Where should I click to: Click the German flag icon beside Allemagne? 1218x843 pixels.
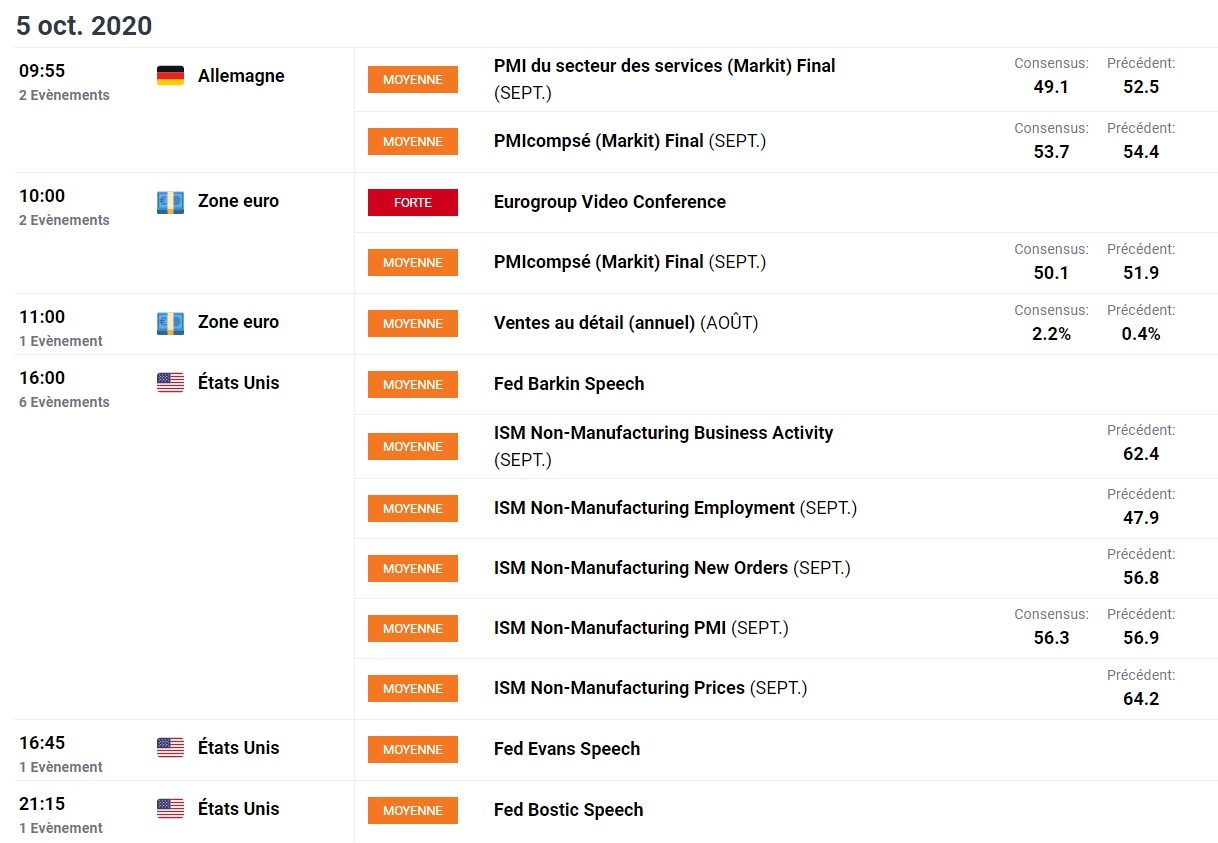170,76
